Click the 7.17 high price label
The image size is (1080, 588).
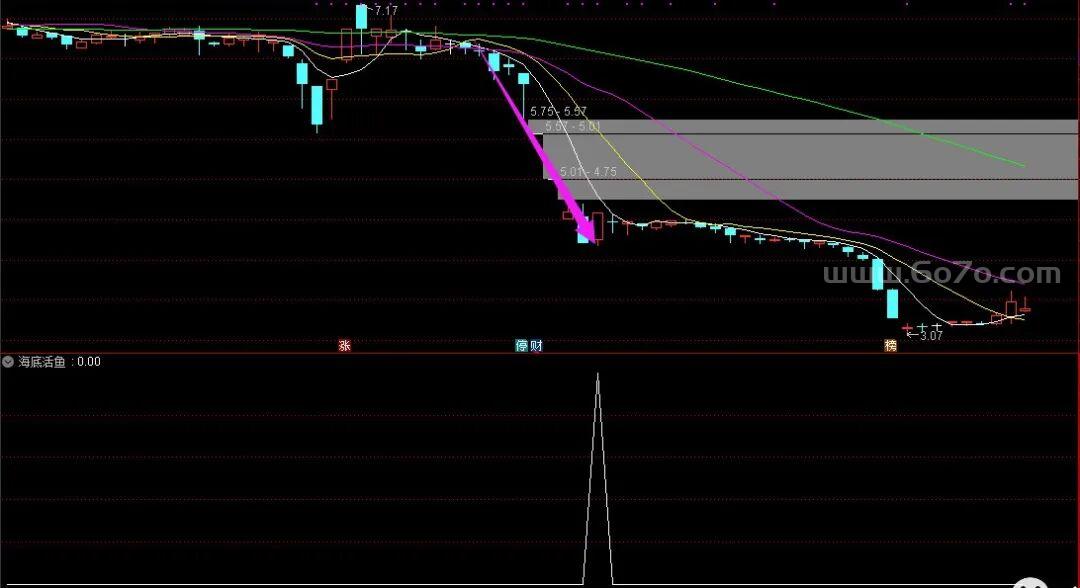(x=386, y=10)
